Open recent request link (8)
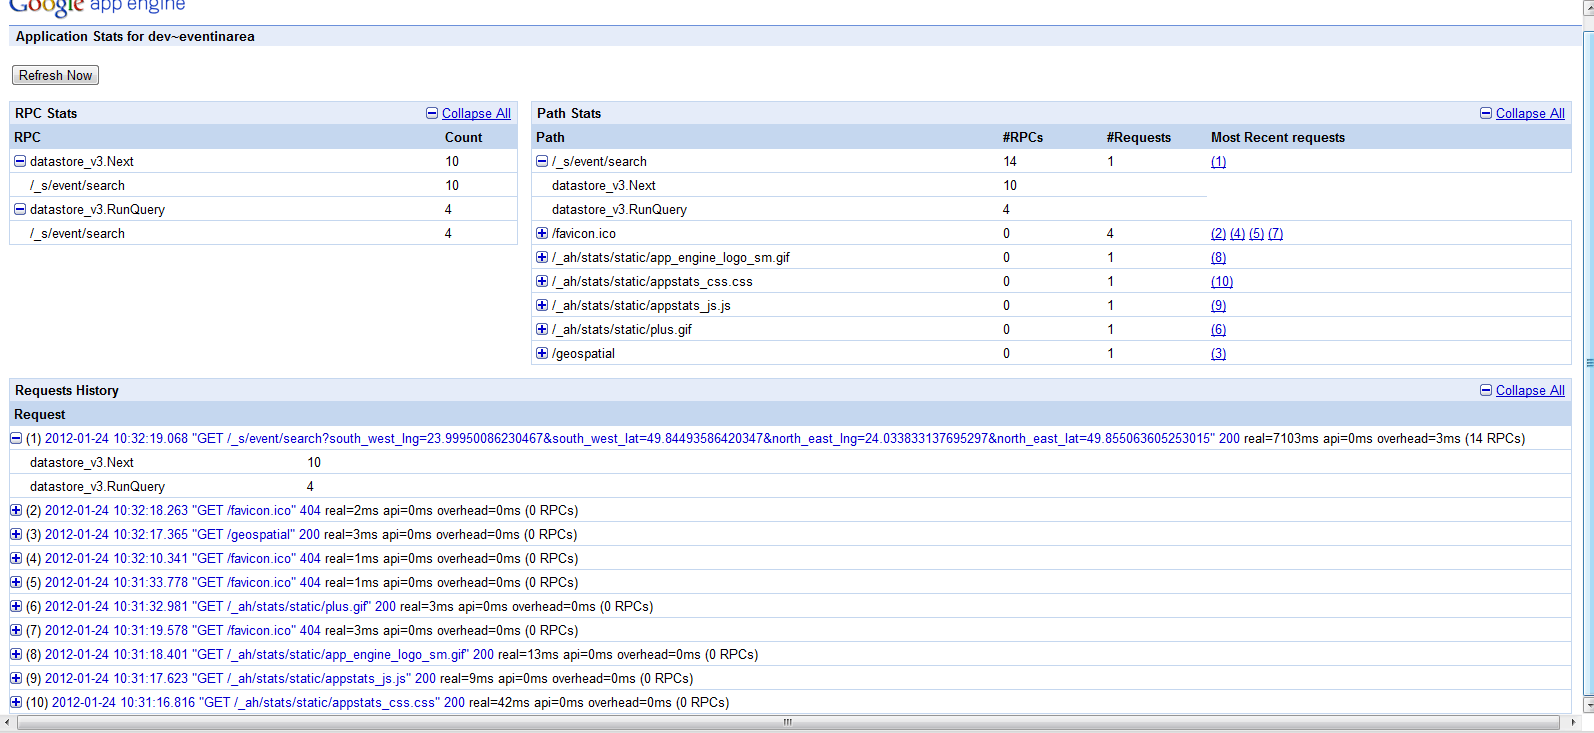 click(x=1218, y=257)
